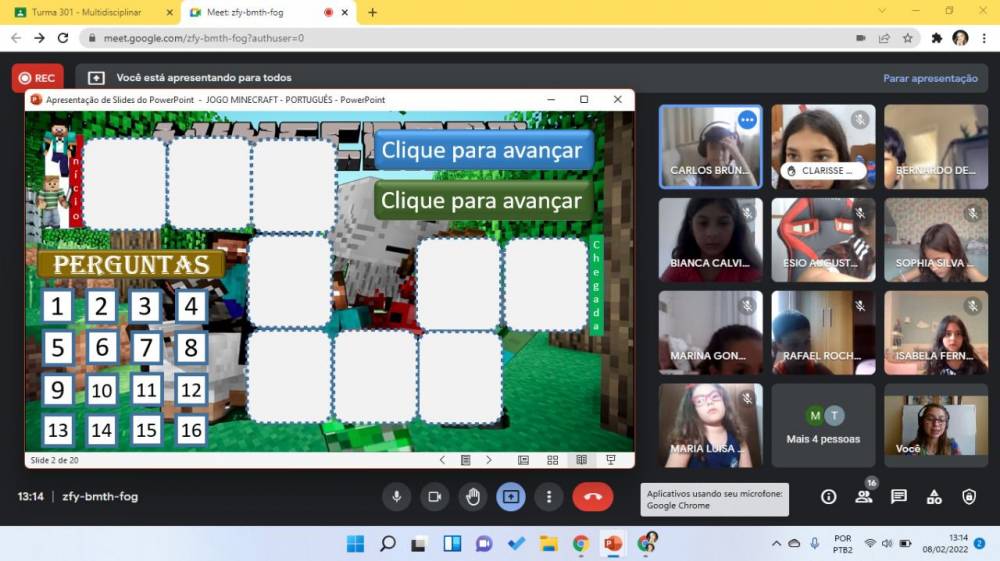This screenshot has height=561, width=1000.
Task: Click the Mais 4 pessoas tile
Action: click(x=823, y=425)
